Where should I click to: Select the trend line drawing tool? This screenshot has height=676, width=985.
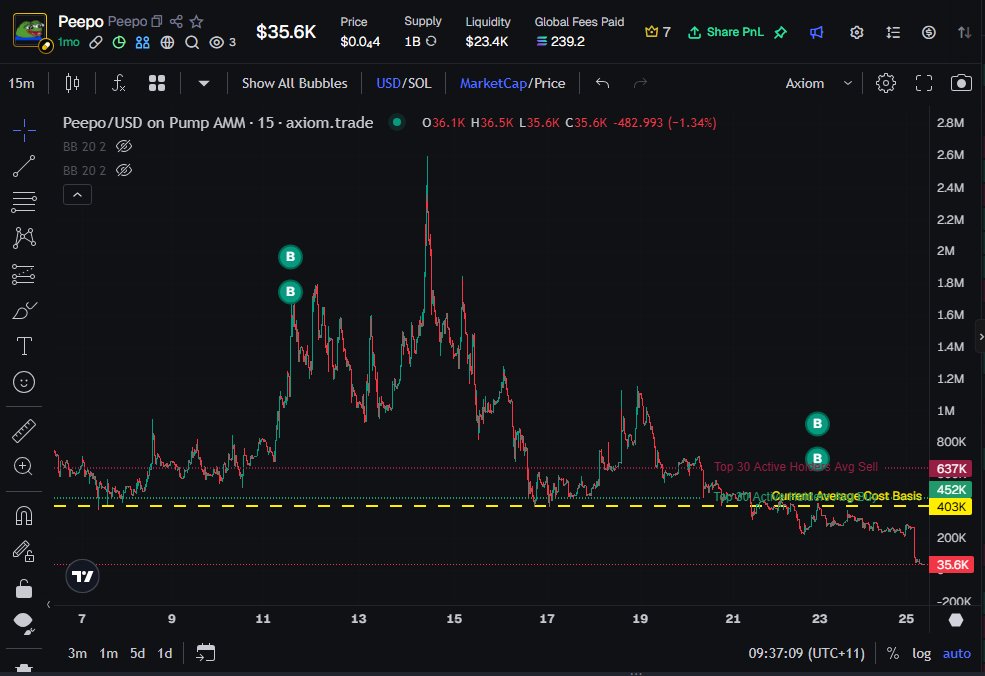[x=24, y=166]
